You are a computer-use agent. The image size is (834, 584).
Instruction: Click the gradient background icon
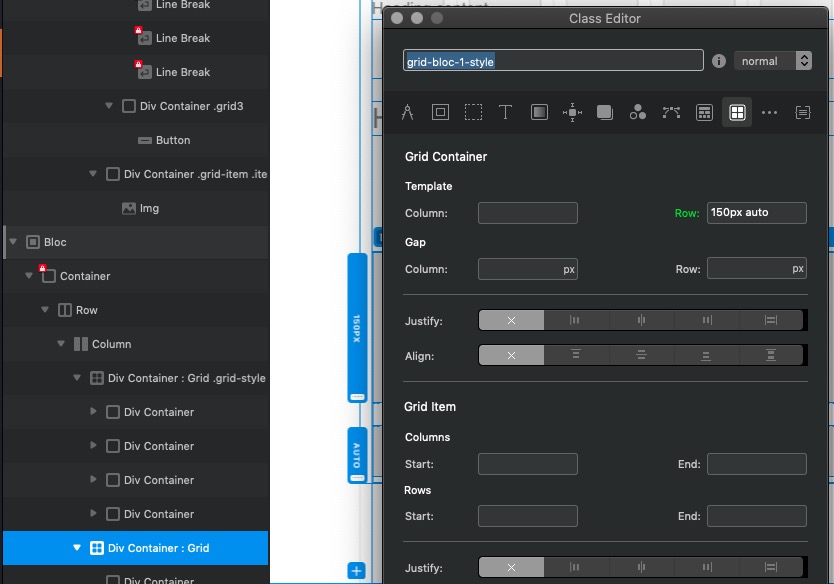point(539,113)
